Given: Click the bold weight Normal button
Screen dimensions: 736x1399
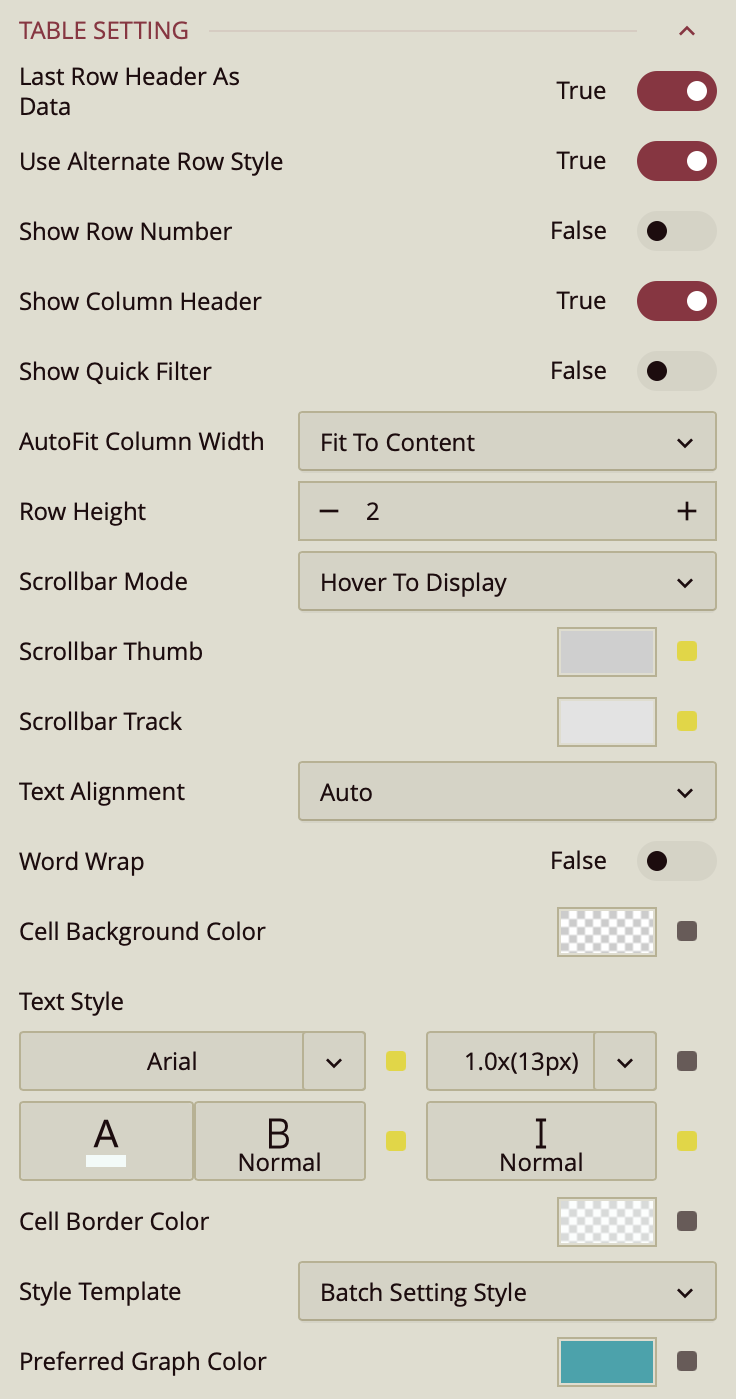Looking at the screenshot, I should (x=279, y=1141).
